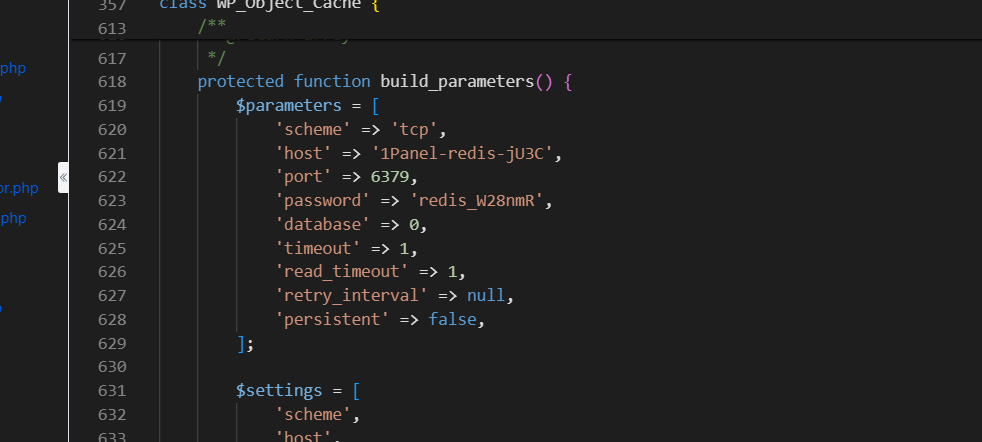Place cursor on the $parameters variable
This screenshot has height=442, width=982.
point(289,106)
